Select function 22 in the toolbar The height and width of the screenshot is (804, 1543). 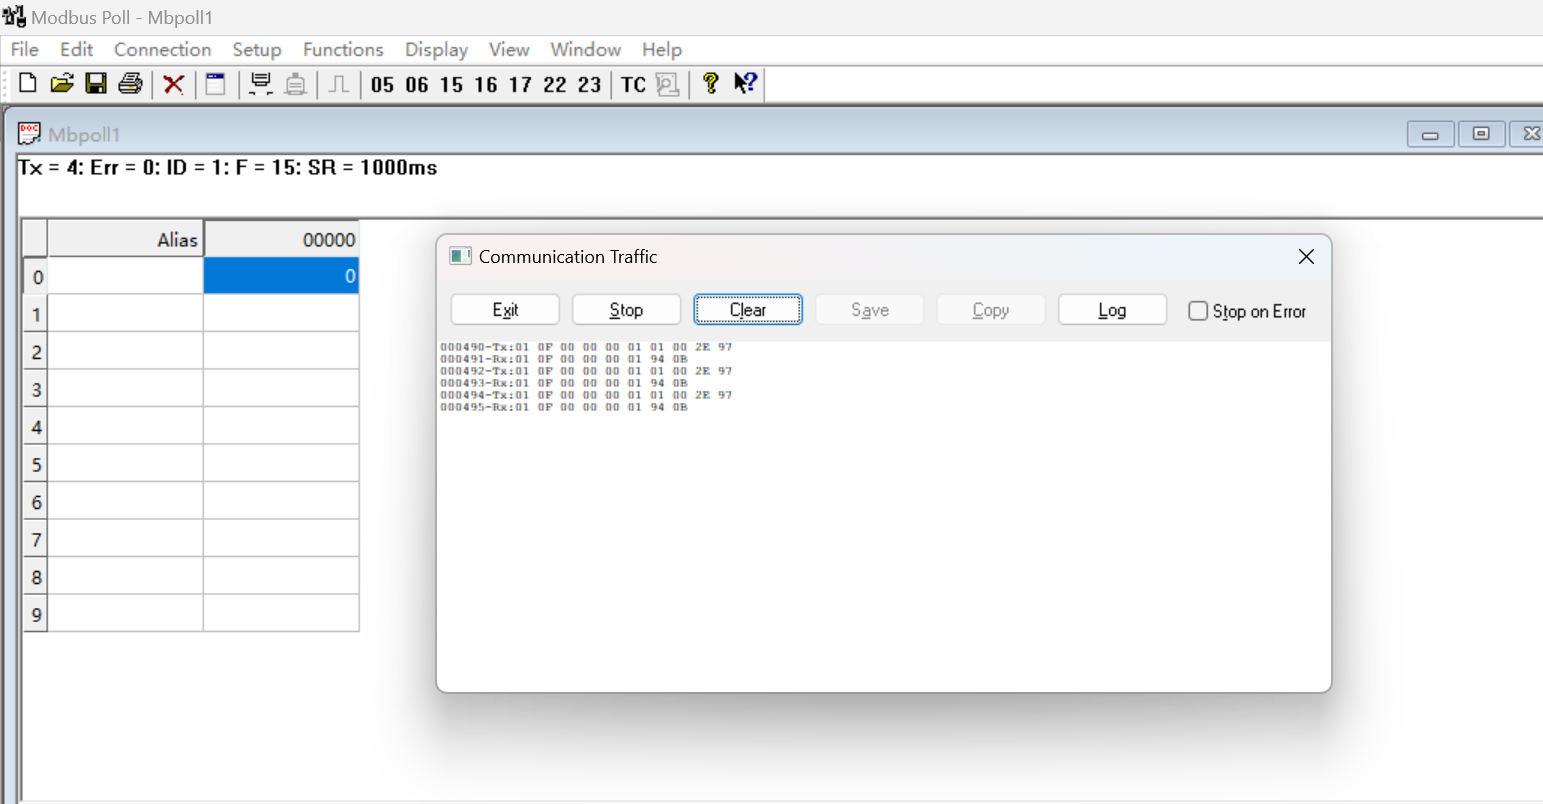point(555,85)
